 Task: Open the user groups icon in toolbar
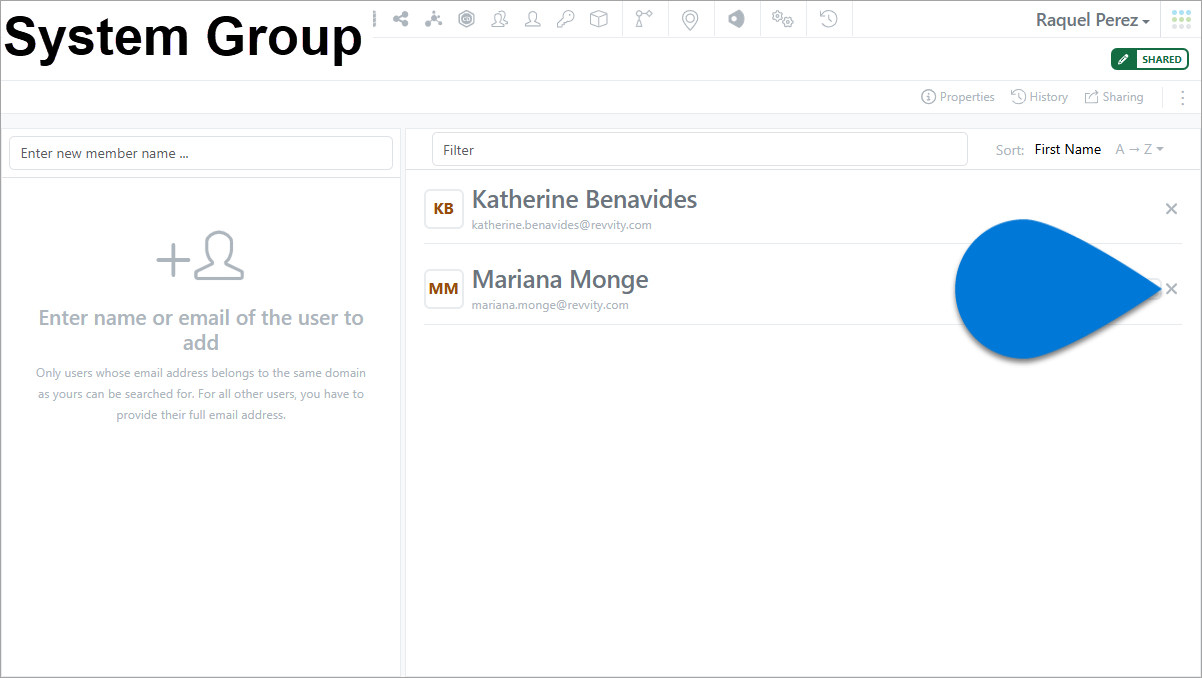tap(500, 19)
